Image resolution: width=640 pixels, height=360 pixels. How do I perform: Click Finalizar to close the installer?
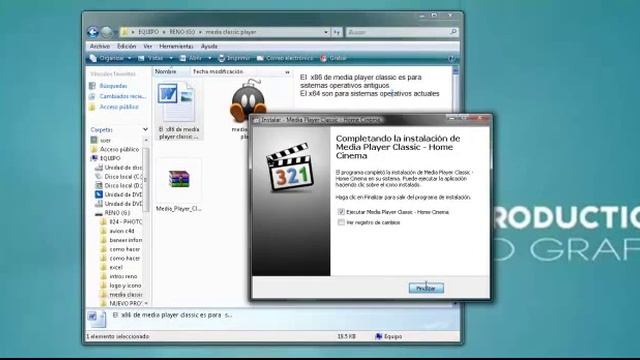click(426, 288)
